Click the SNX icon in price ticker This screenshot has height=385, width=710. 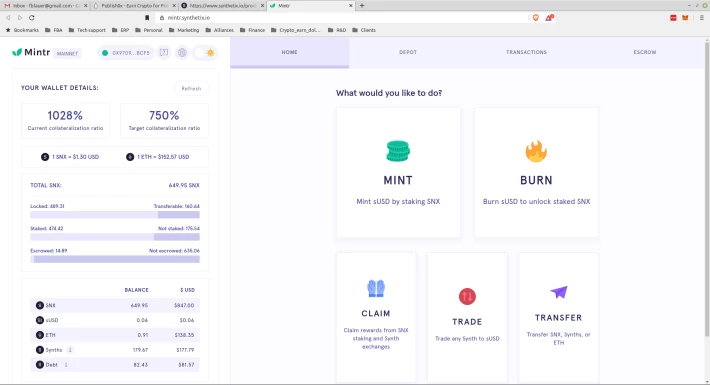45,157
